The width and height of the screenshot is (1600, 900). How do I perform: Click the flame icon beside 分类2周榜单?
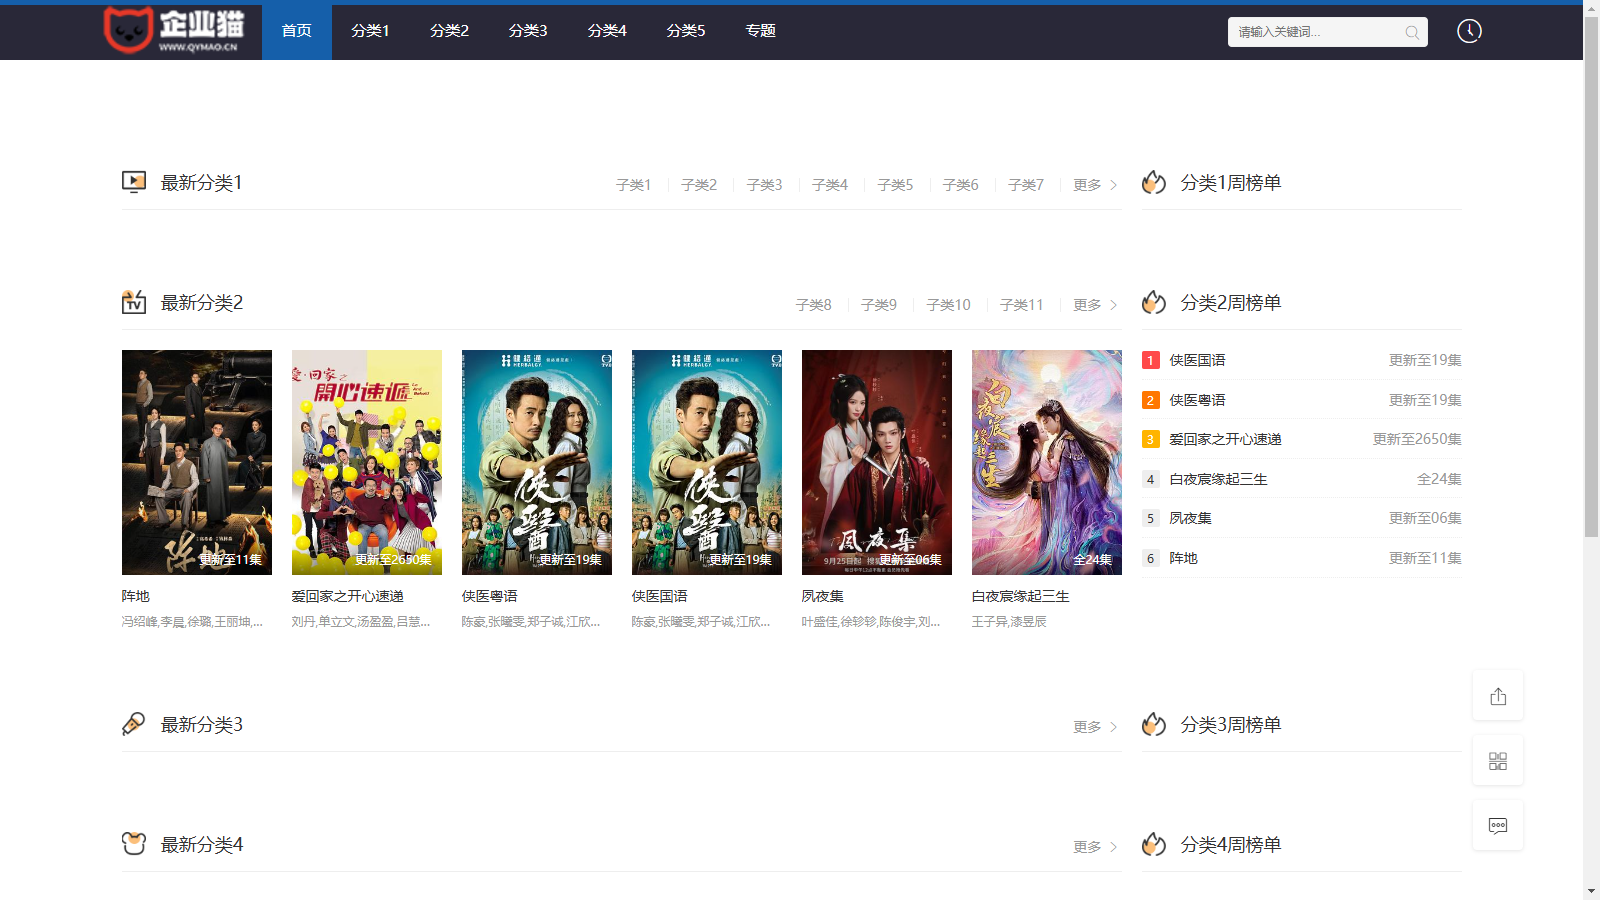[1154, 302]
